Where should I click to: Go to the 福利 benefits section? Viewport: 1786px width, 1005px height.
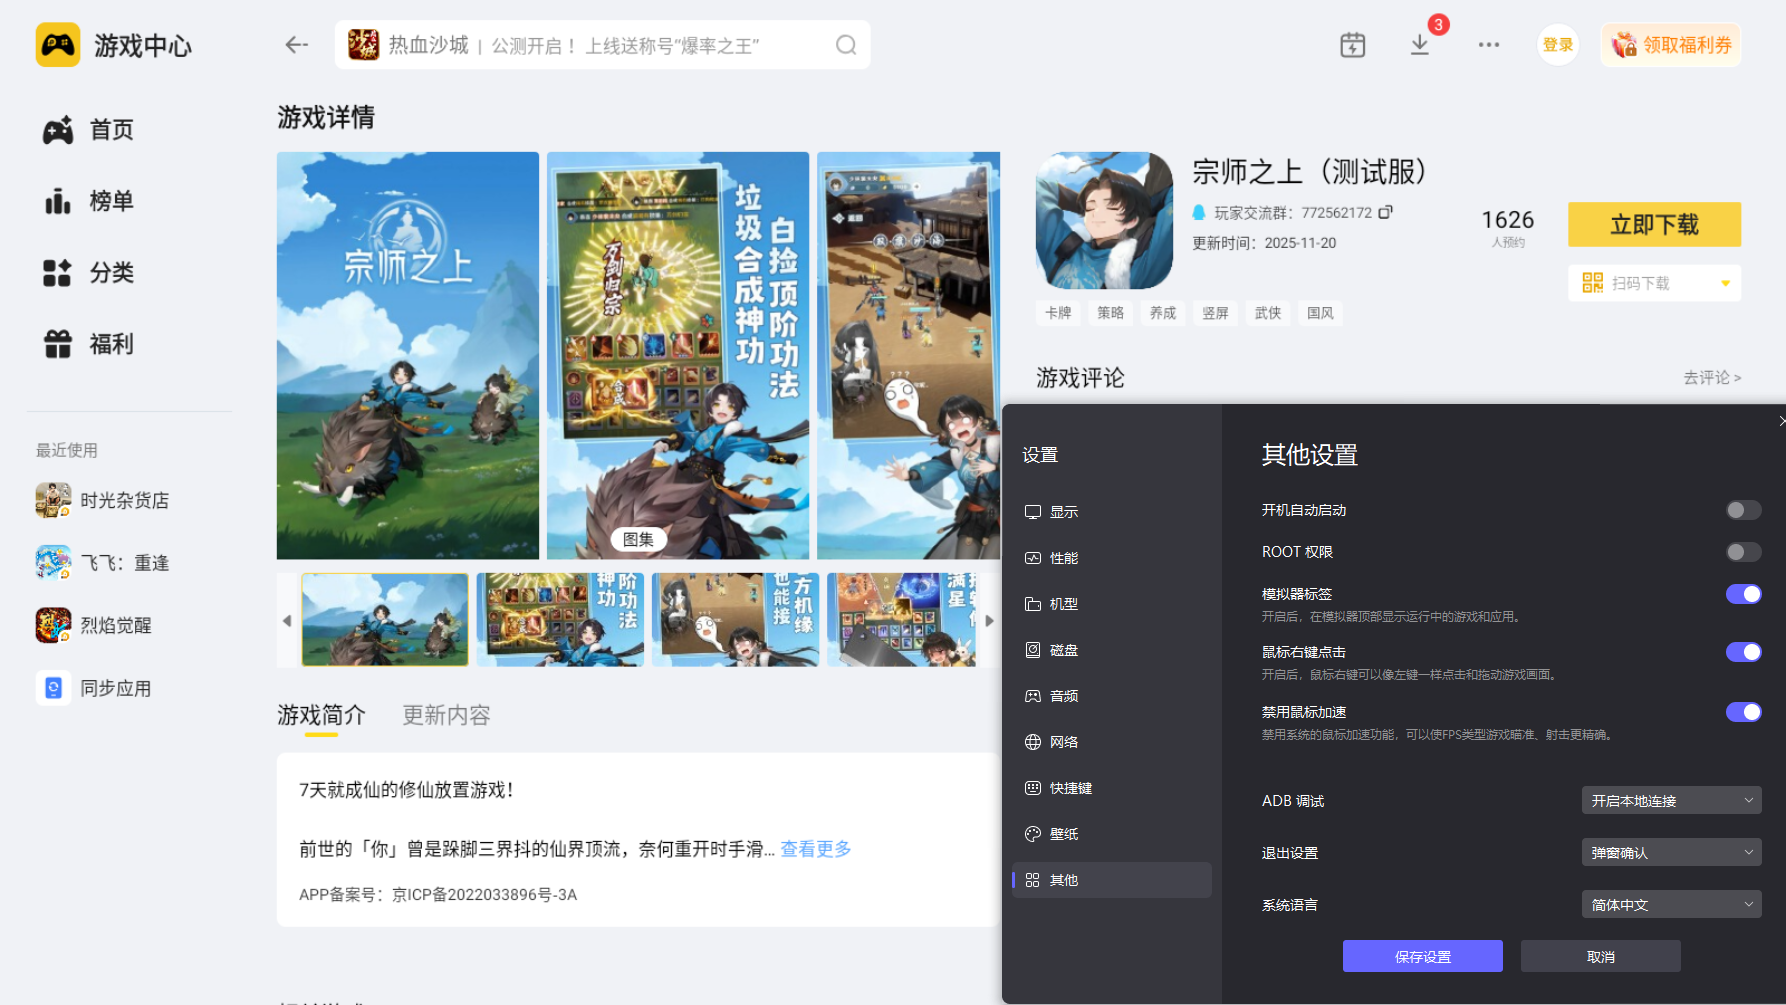click(110, 343)
